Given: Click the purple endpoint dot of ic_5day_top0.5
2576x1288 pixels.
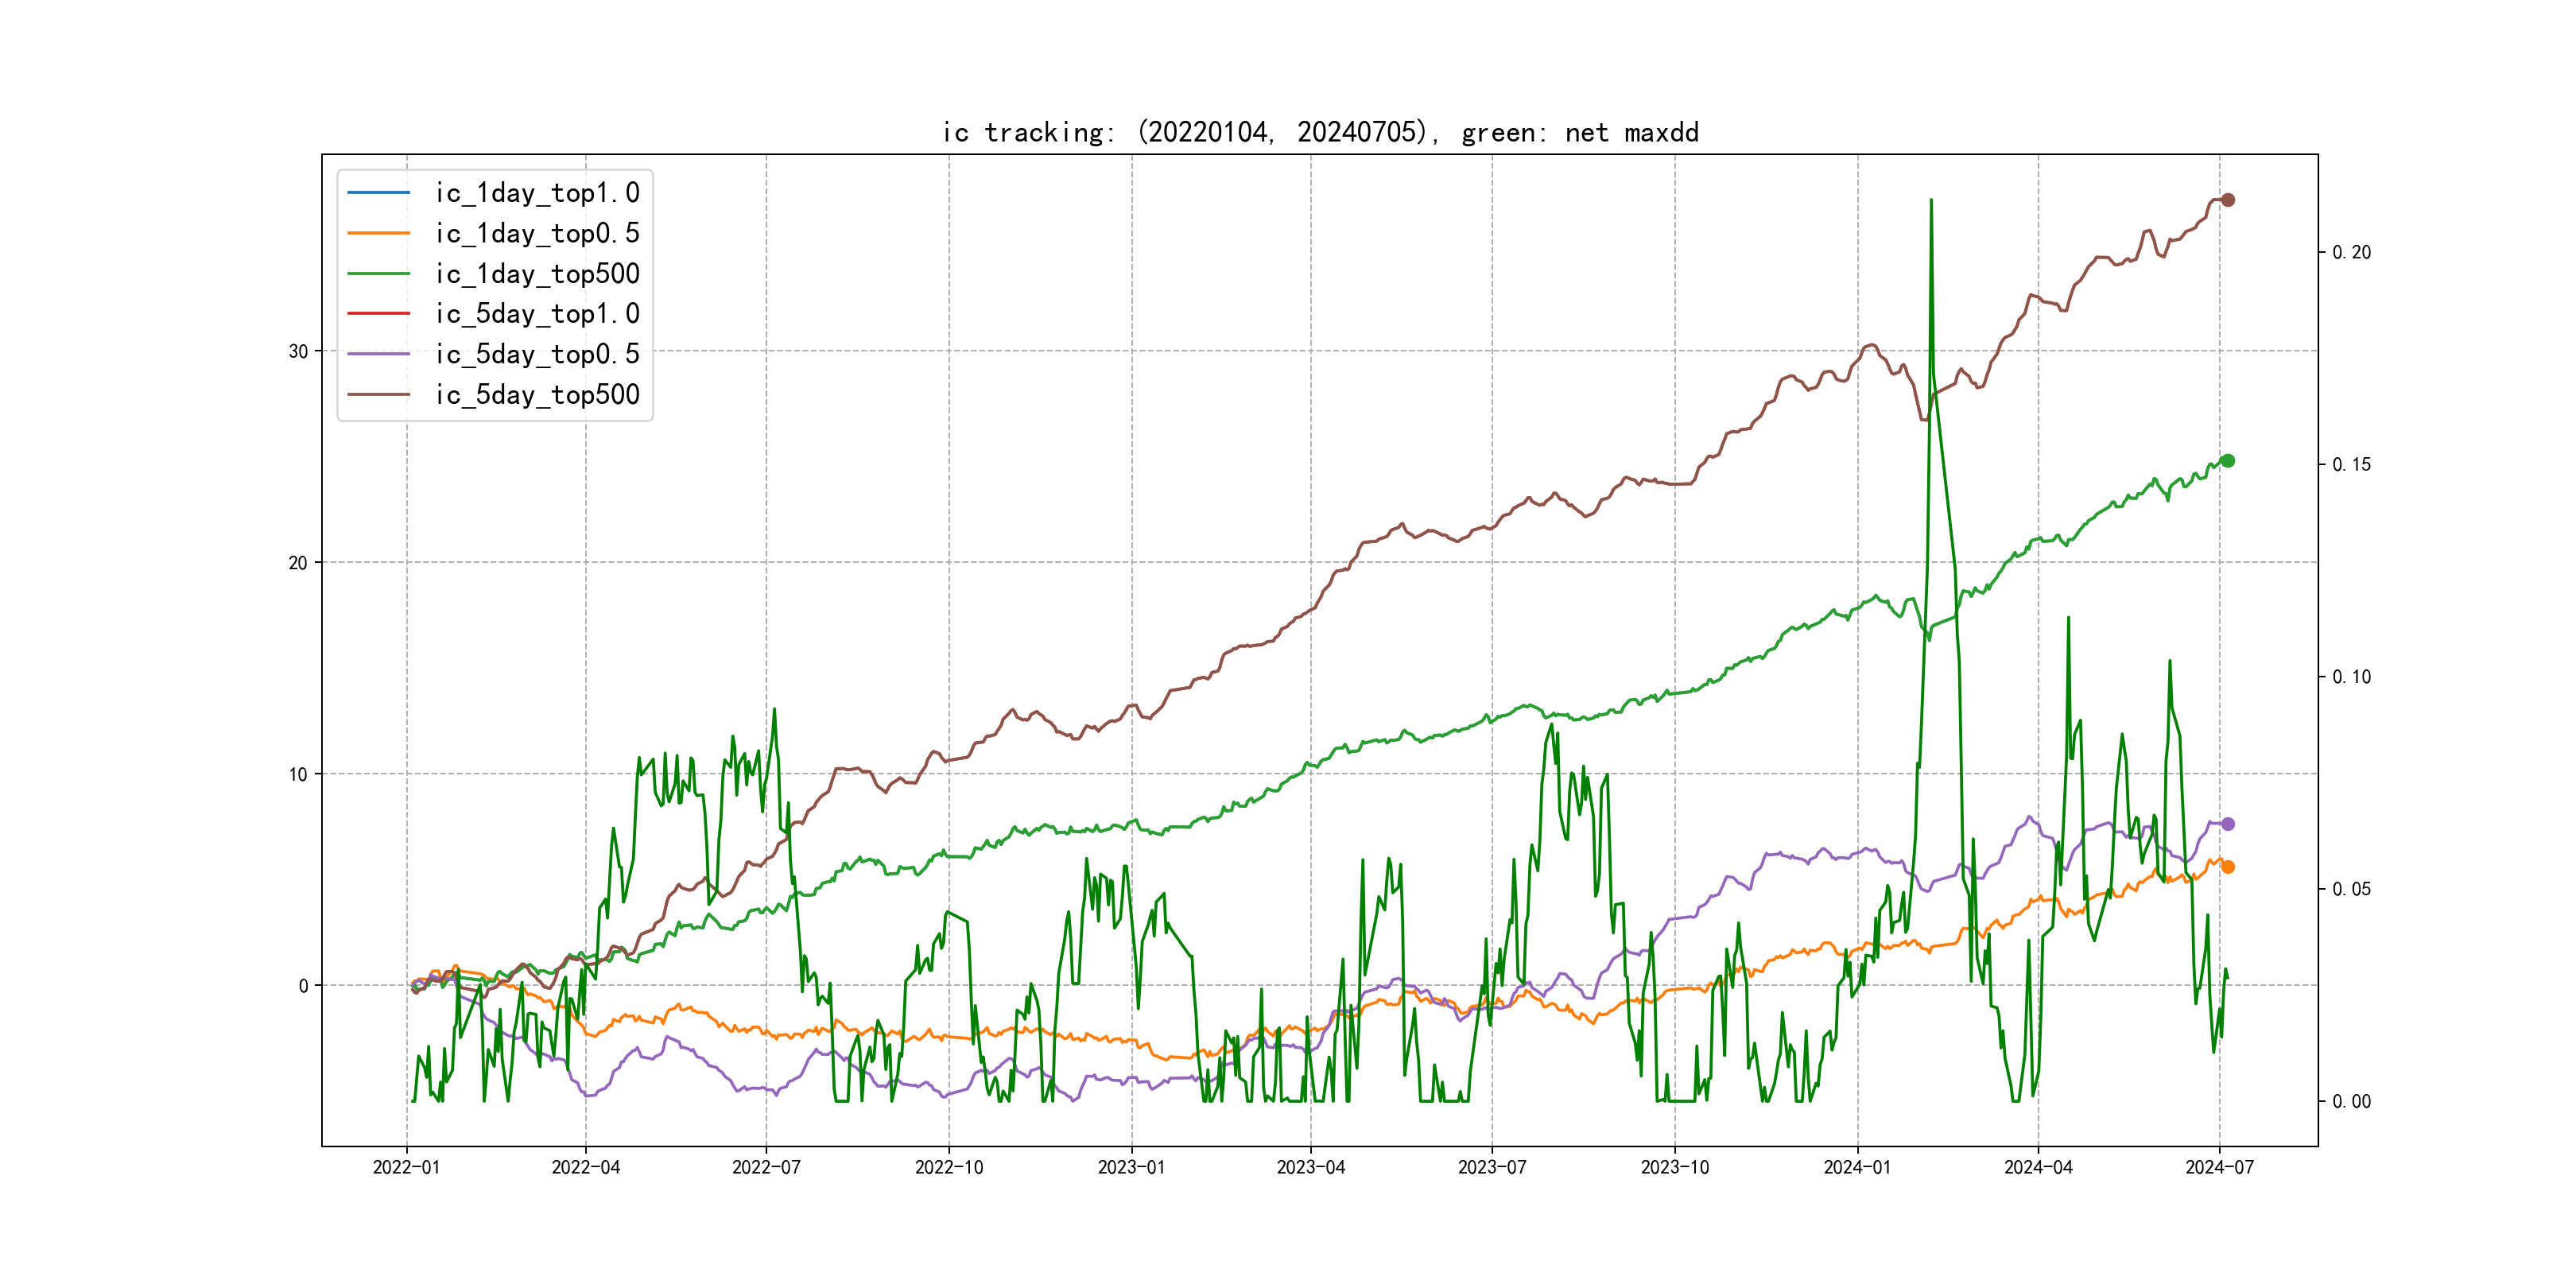Looking at the screenshot, I should (2227, 824).
